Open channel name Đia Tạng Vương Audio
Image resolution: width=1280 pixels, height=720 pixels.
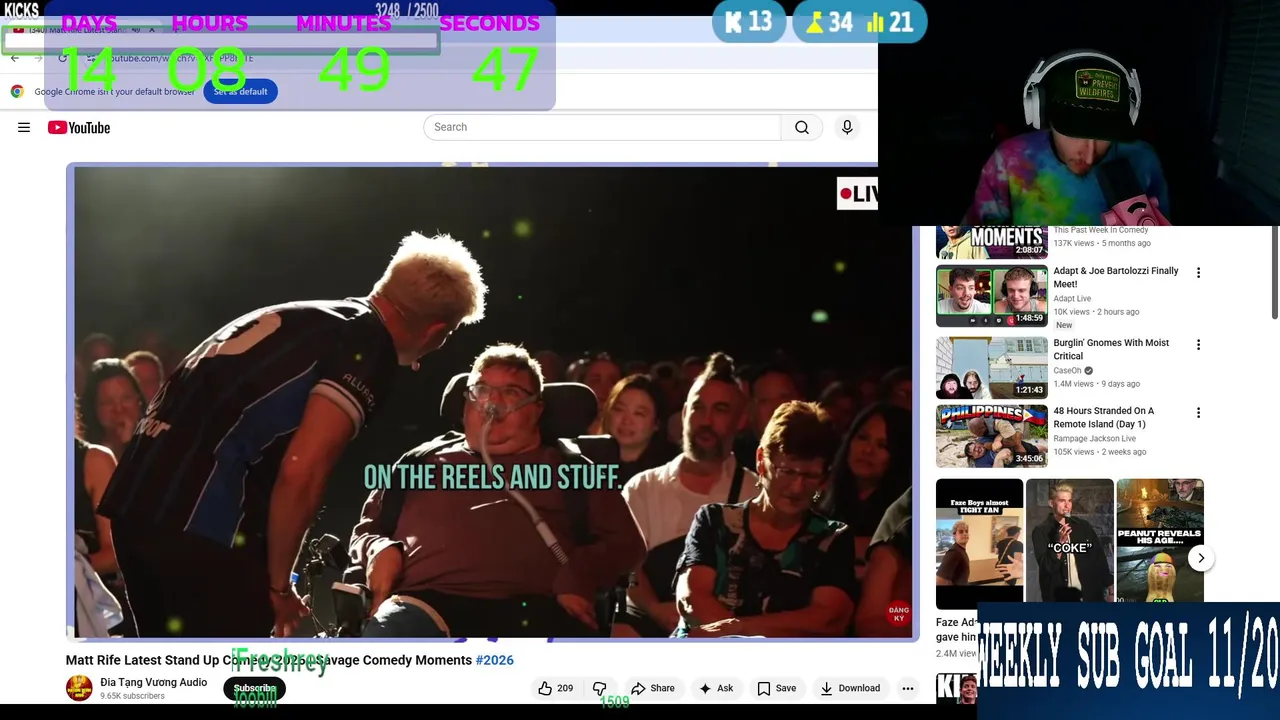(x=153, y=682)
